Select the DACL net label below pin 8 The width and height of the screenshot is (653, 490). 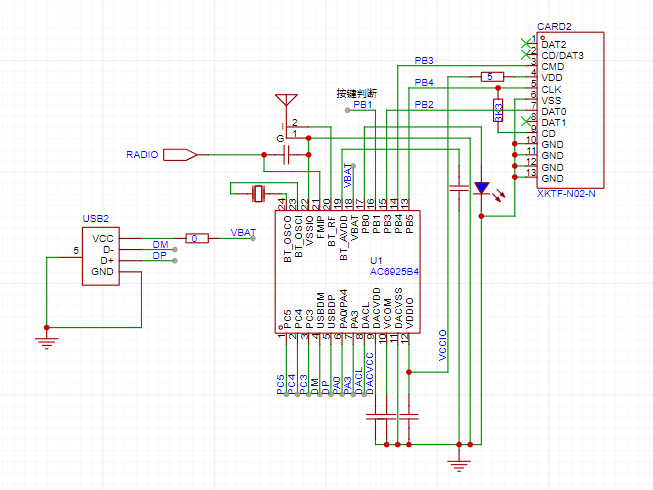click(x=358, y=381)
